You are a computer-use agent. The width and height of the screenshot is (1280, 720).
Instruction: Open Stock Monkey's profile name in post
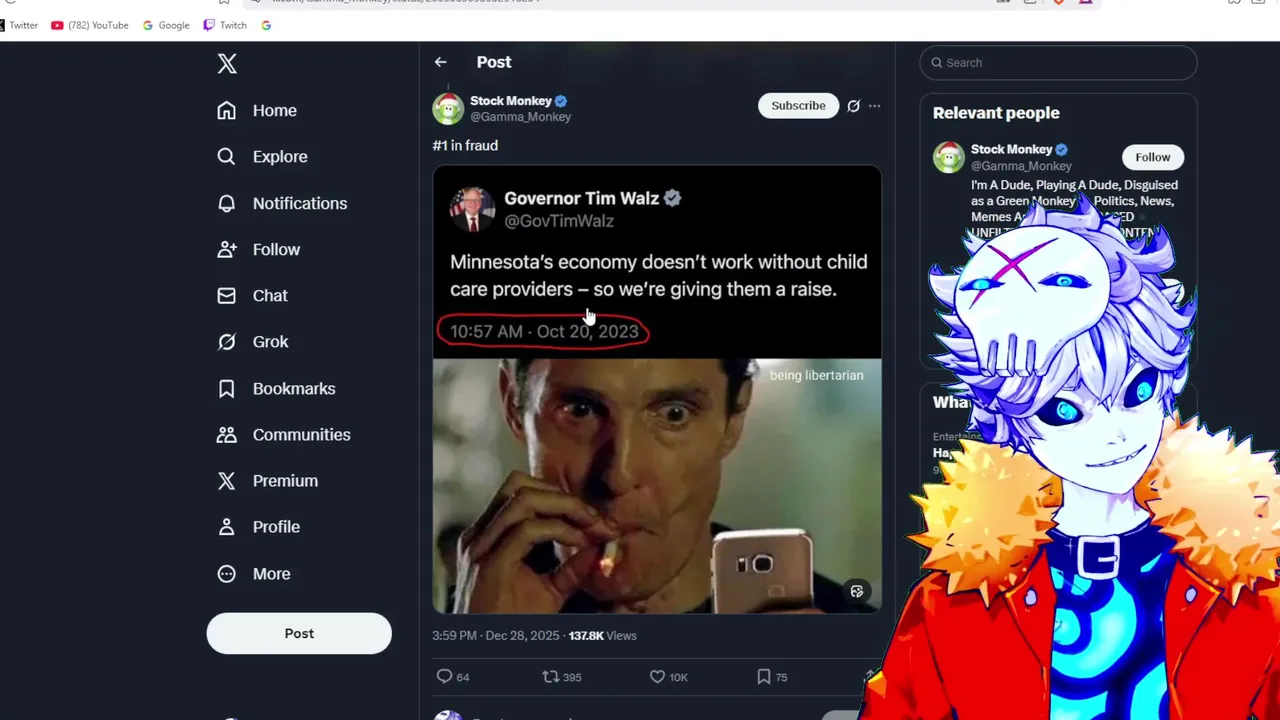point(511,101)
